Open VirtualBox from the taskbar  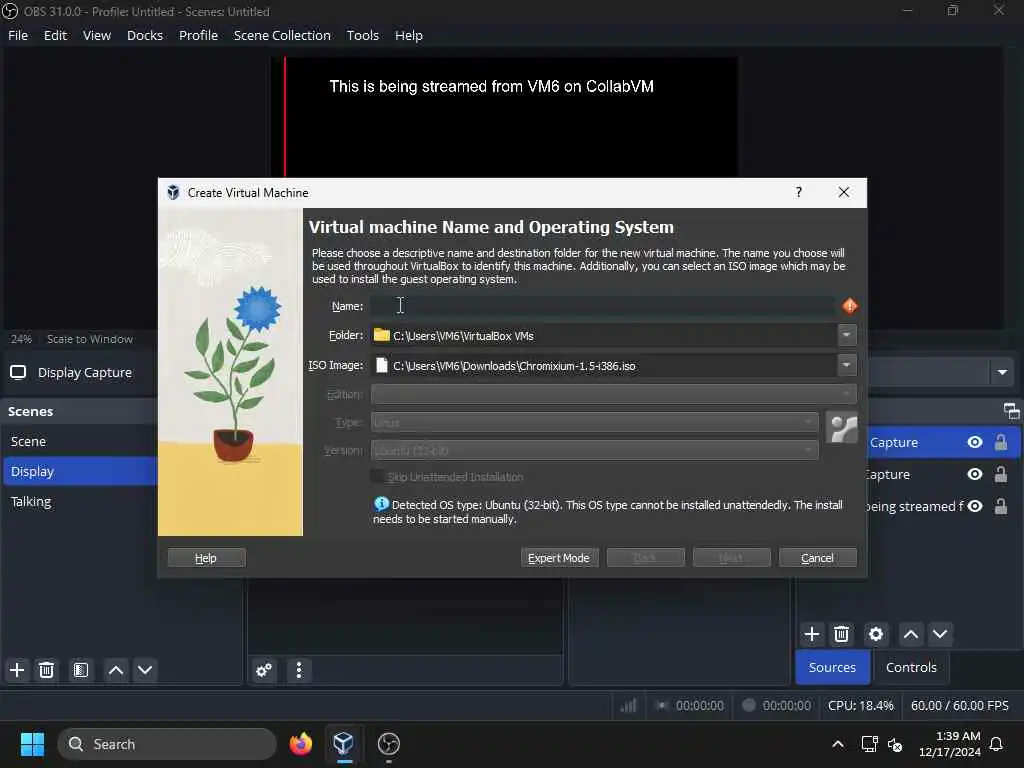344,744
